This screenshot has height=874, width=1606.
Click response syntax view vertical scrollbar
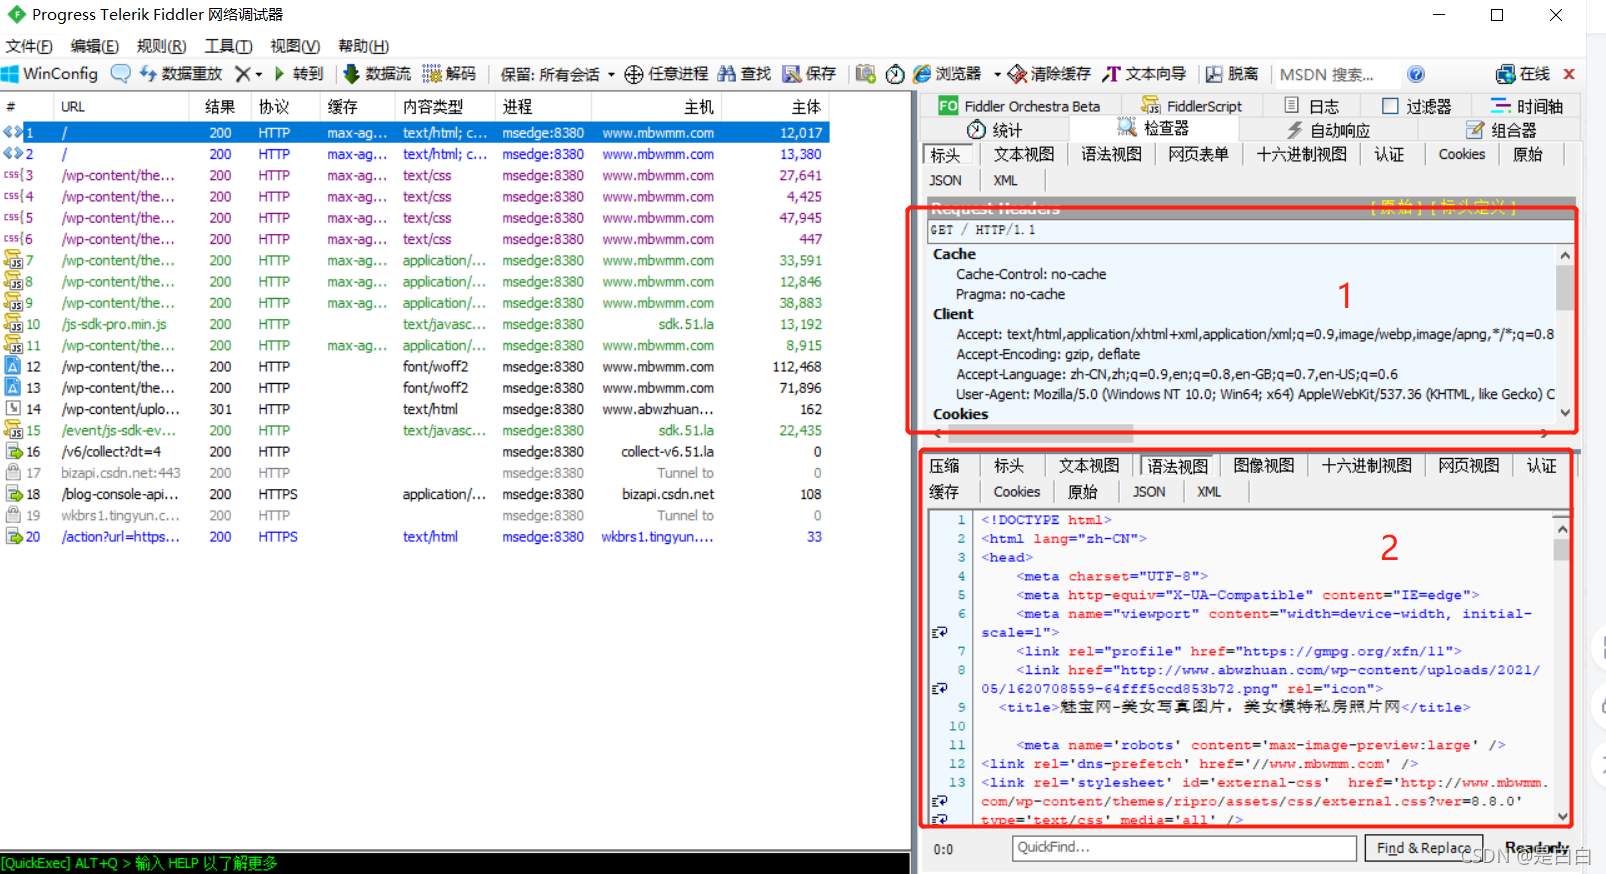coord(1562,670)
